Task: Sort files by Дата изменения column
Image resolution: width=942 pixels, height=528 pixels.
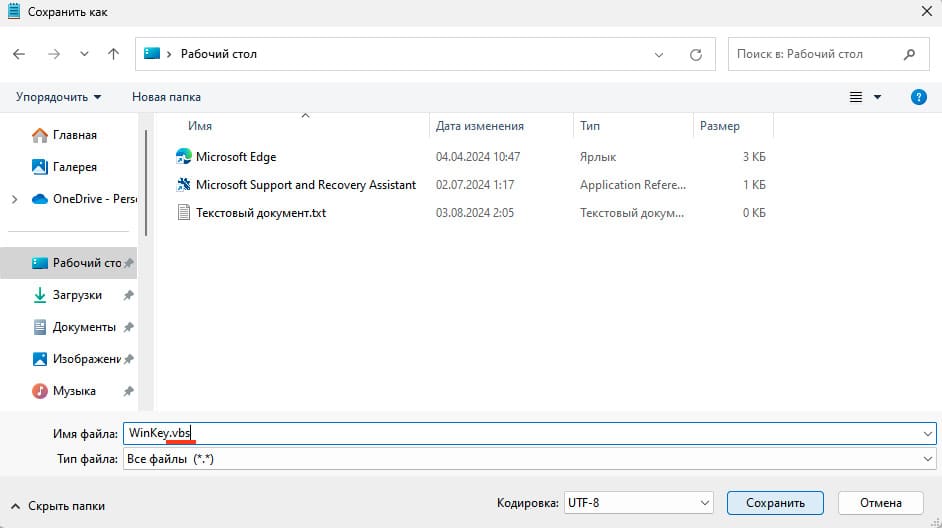Action: pos(480,126)
